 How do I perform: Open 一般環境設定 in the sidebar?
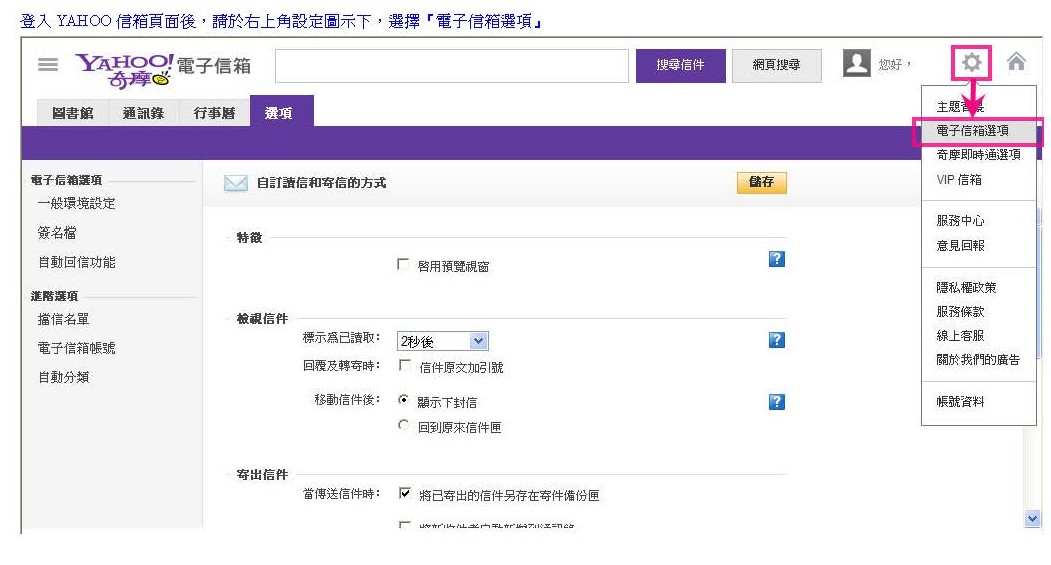click(x=76, y=203)
